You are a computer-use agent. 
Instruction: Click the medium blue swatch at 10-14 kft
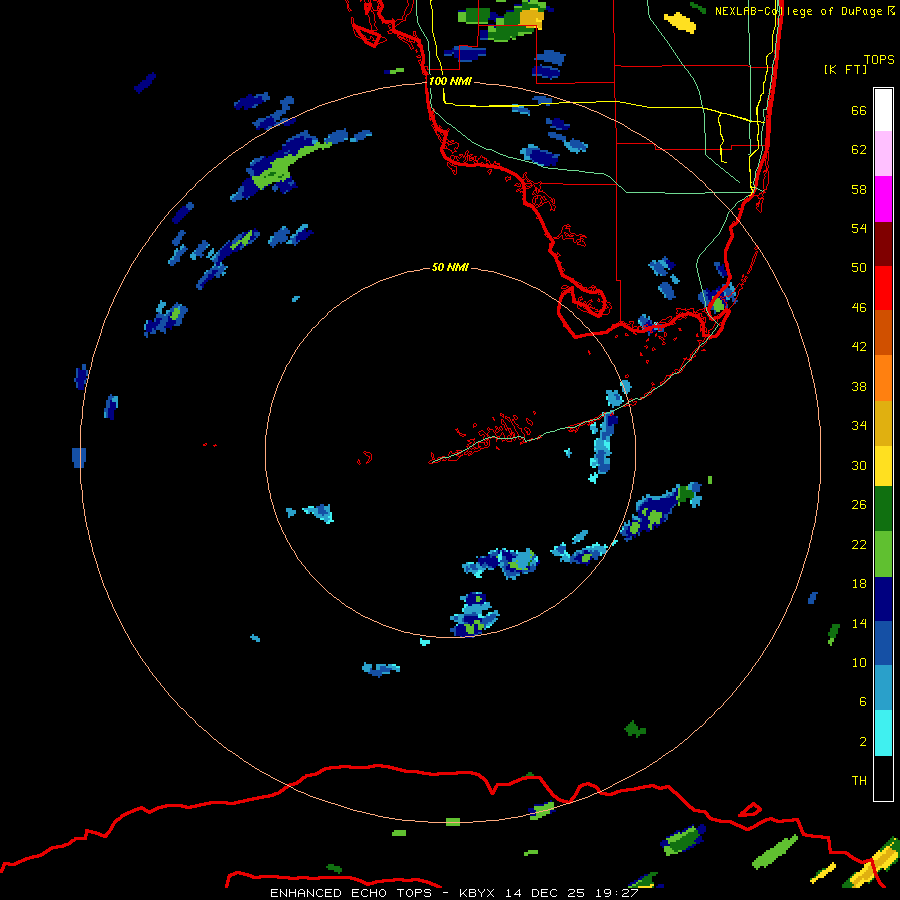pos(883,643)
